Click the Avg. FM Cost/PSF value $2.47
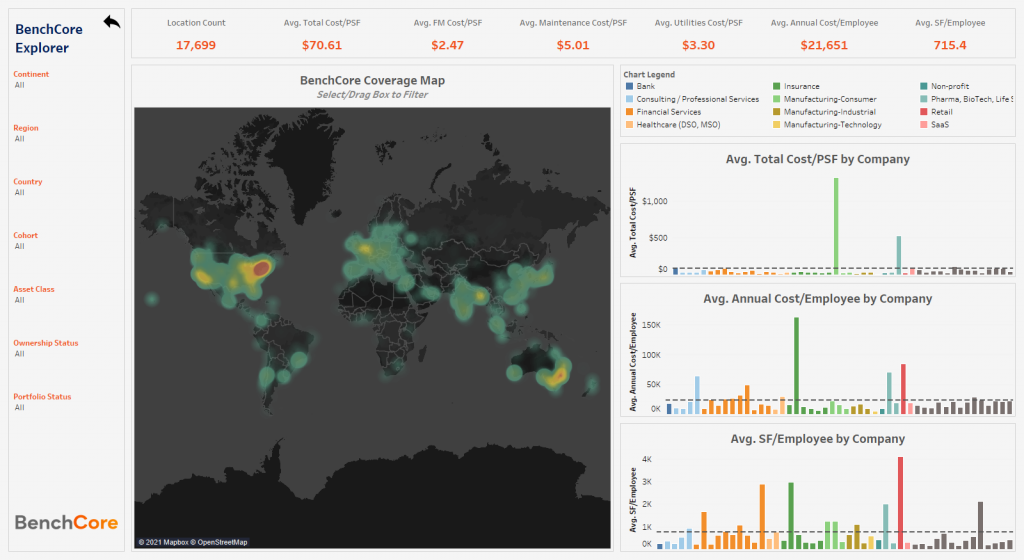The height and width of the screenshot is (560, 1024). coord(447,45)
